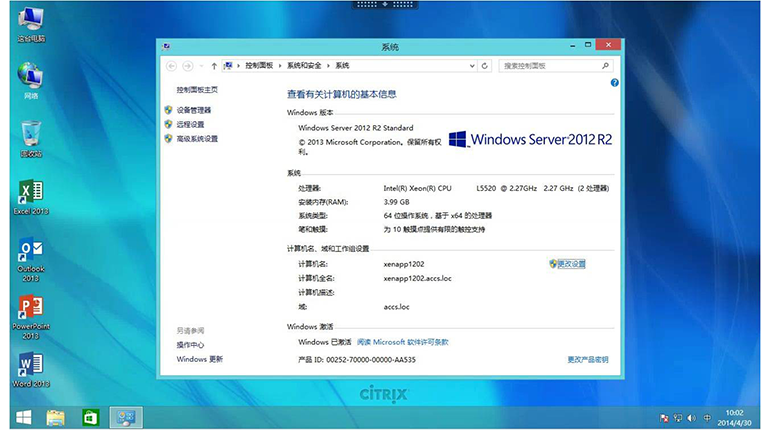Image resolution: width=770 pixels, height=430 pixels.
Task: Open the Store icon in the taskbar
Action: pyautogui.click(x=90, y=418)
